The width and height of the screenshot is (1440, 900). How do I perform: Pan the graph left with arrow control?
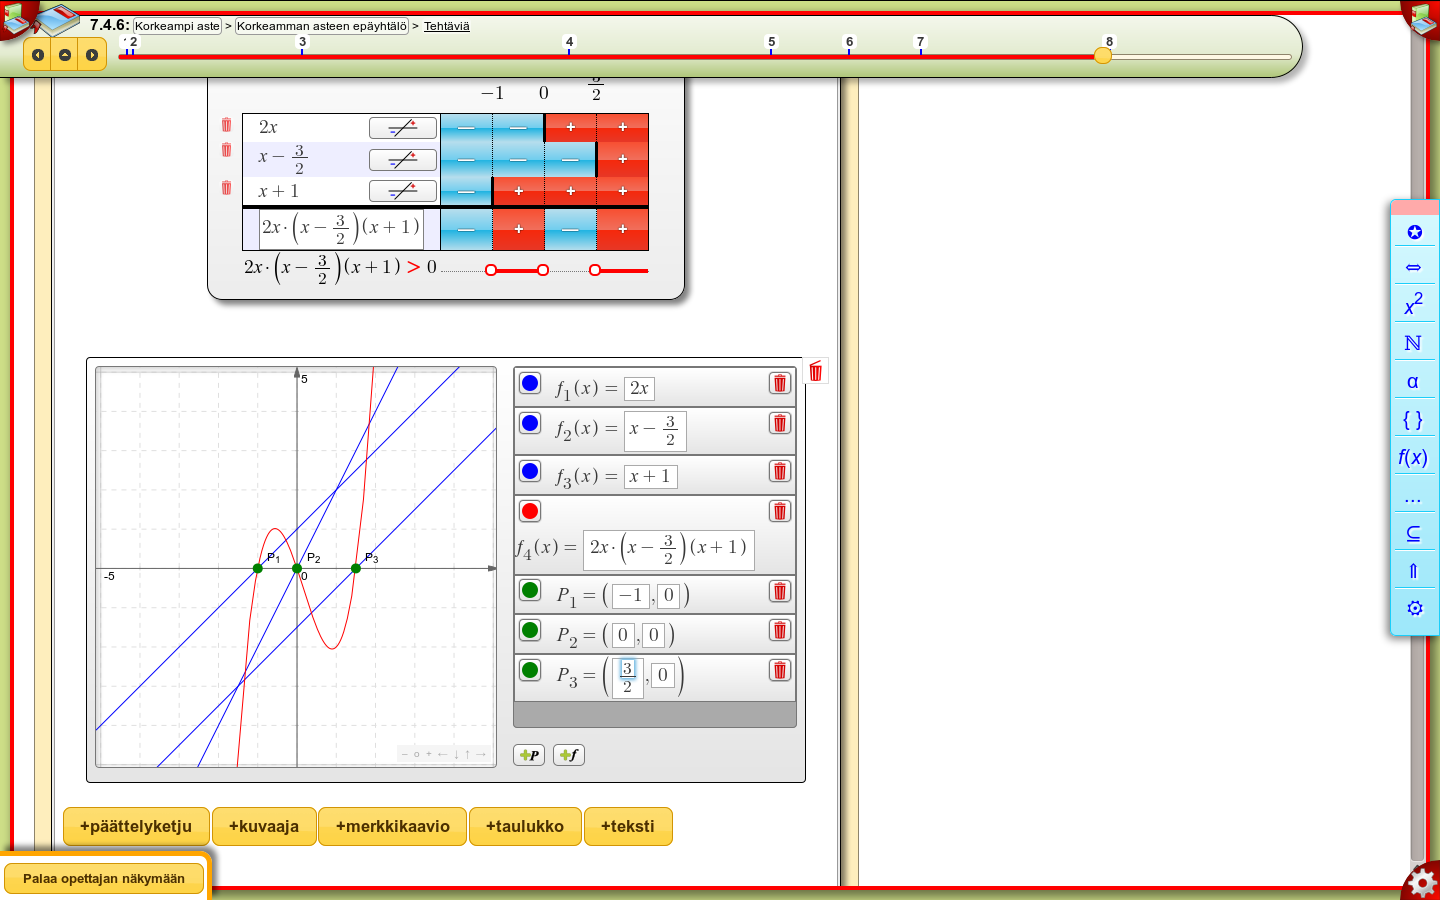pos(442,754)
